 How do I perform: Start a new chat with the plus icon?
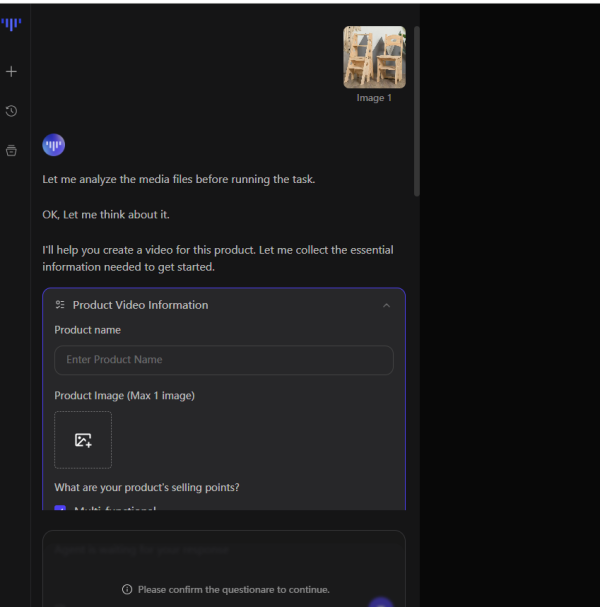click(11, 72)
